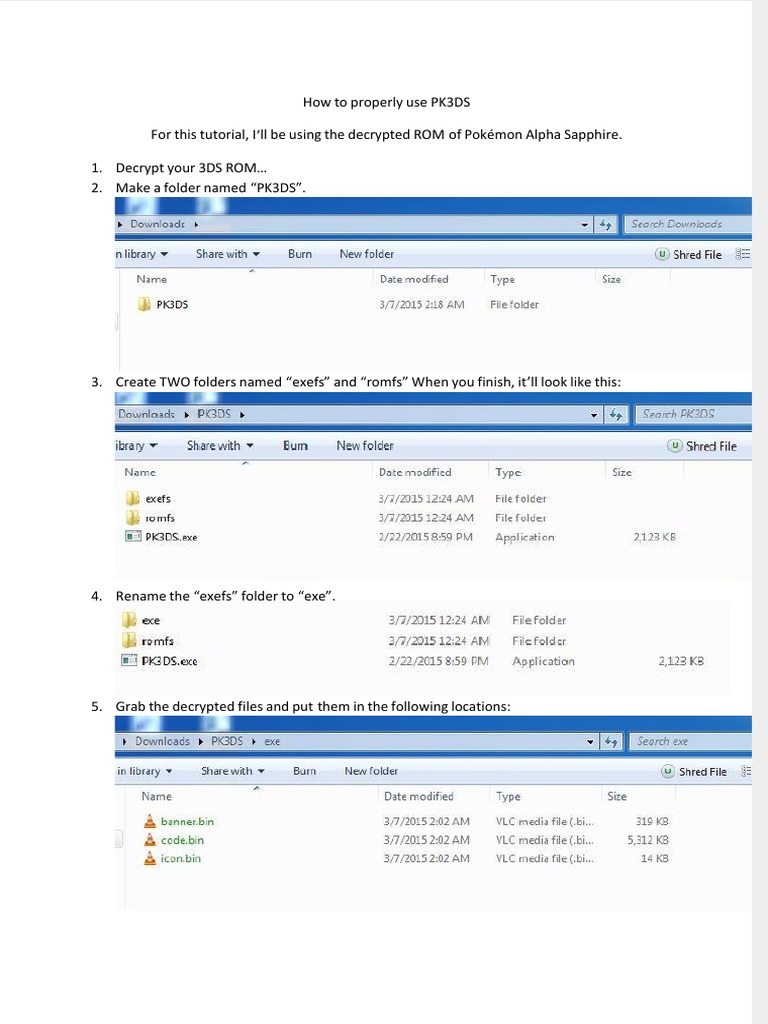Click the PK3DS.exe application icon in step 3 list

coord(133,536)
